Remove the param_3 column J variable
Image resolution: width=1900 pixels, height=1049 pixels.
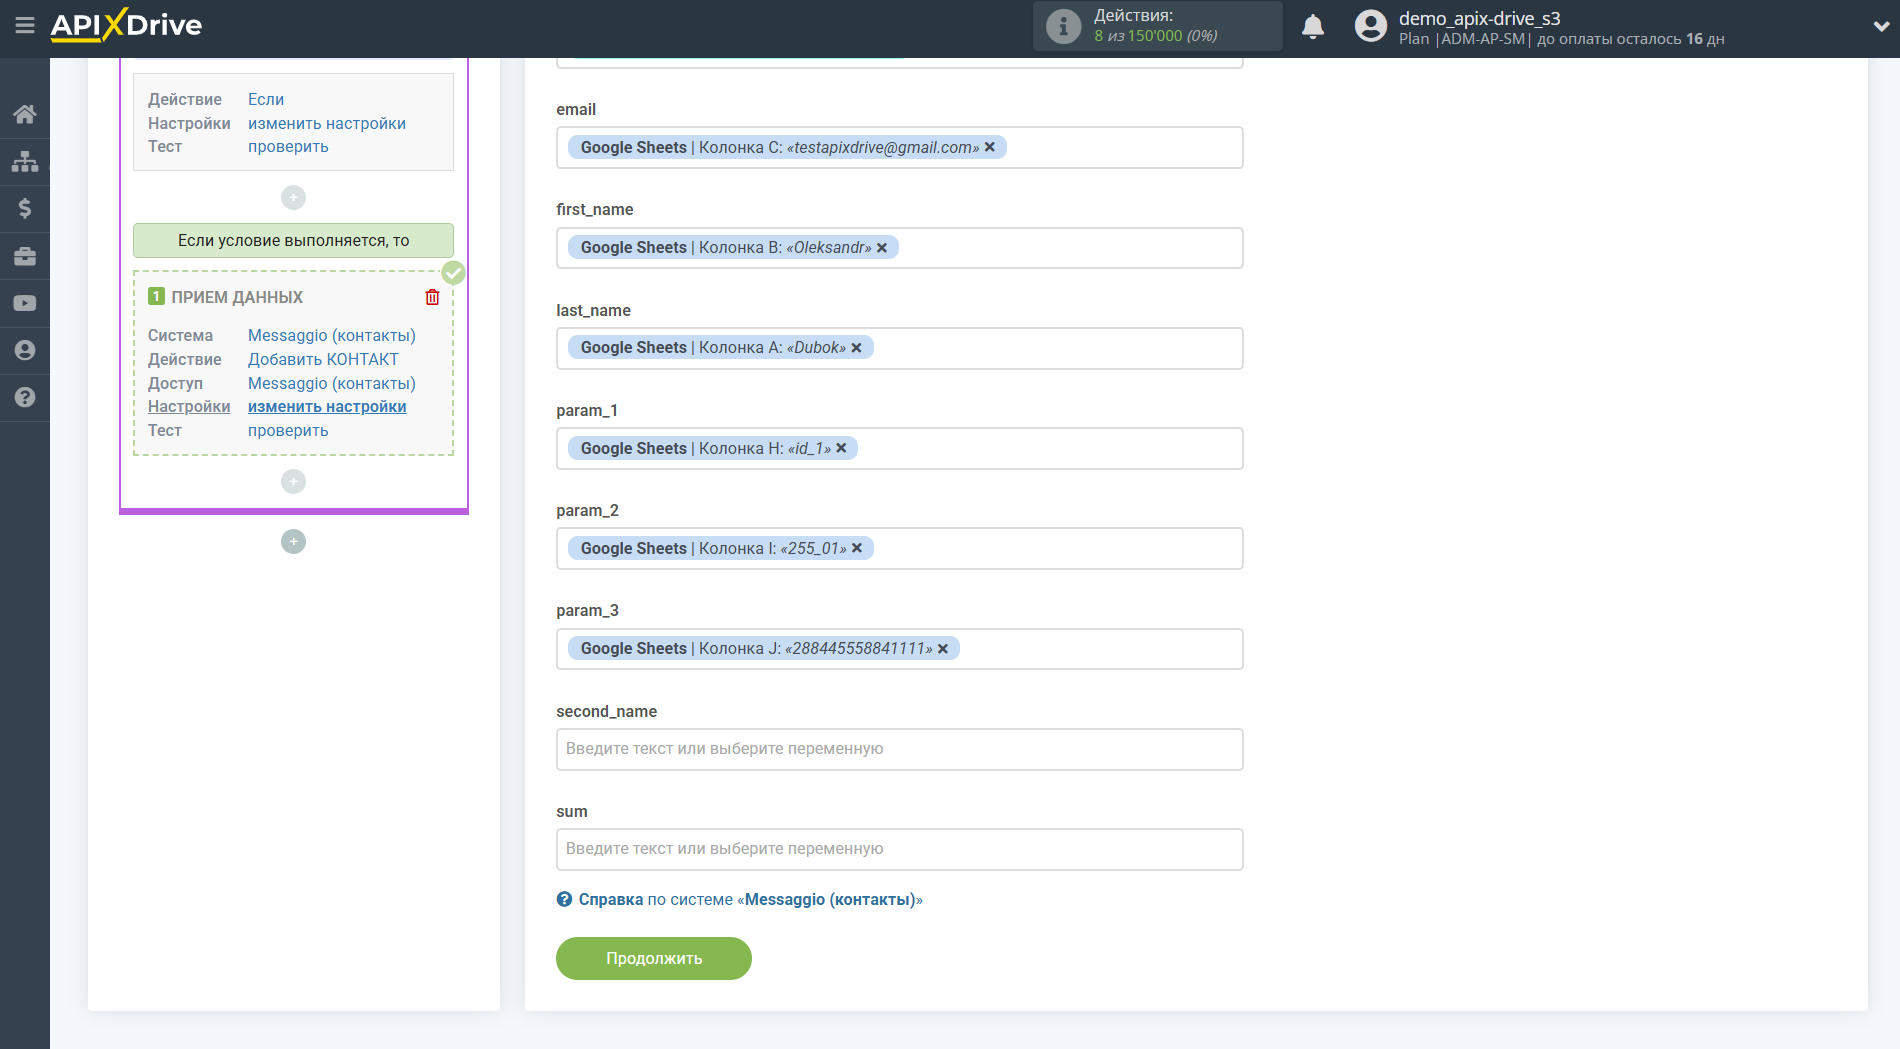[x=943, y=649]
